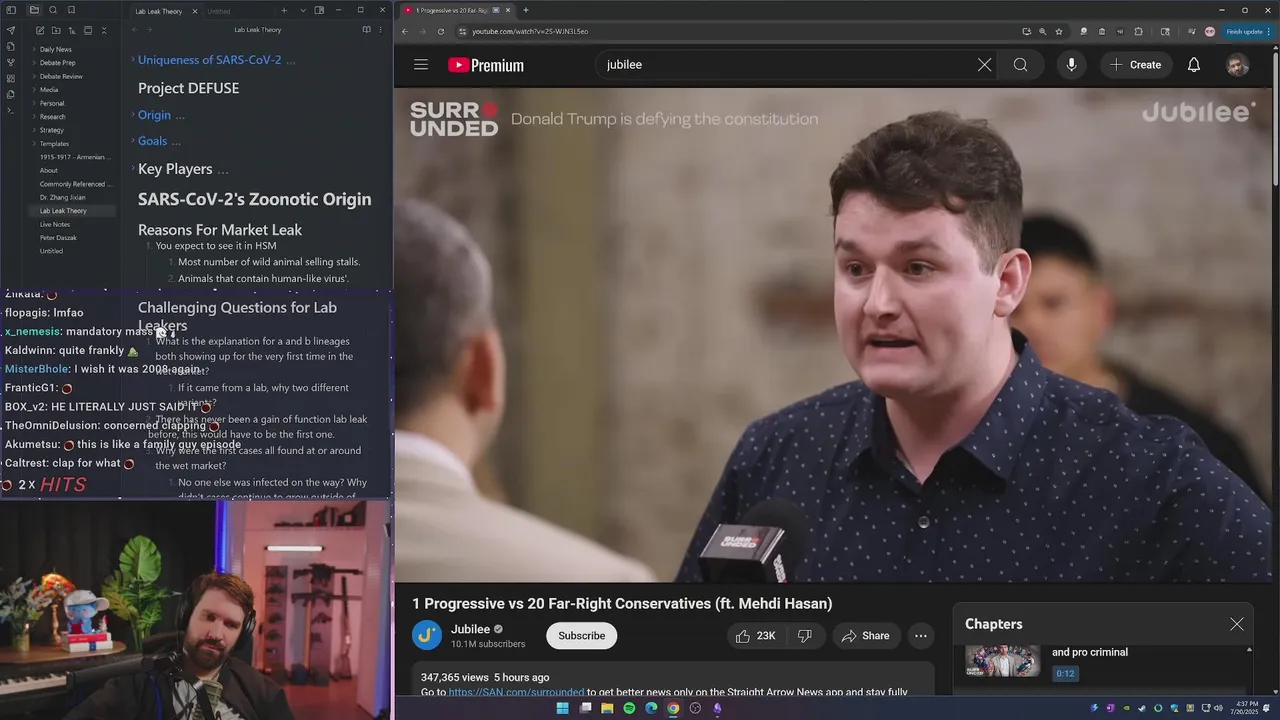Screen dimensions: 1280x720
Task: Toggle the Obsidian right sidebar
Action: point(319,10)
